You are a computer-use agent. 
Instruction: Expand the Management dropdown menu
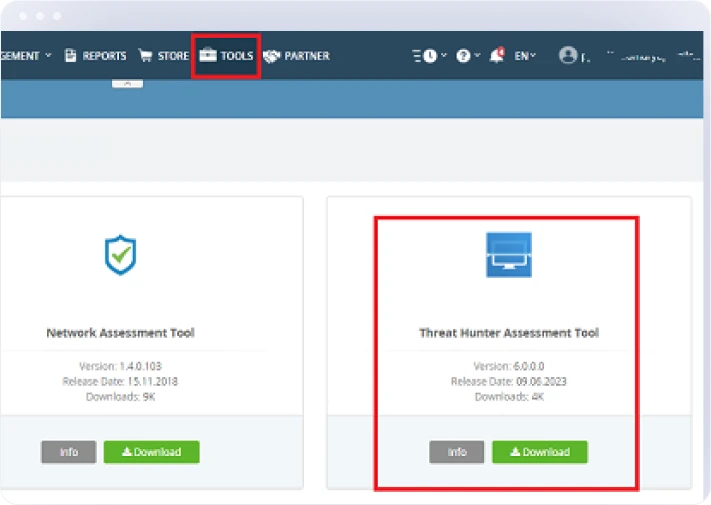click(x=26, y=56)
